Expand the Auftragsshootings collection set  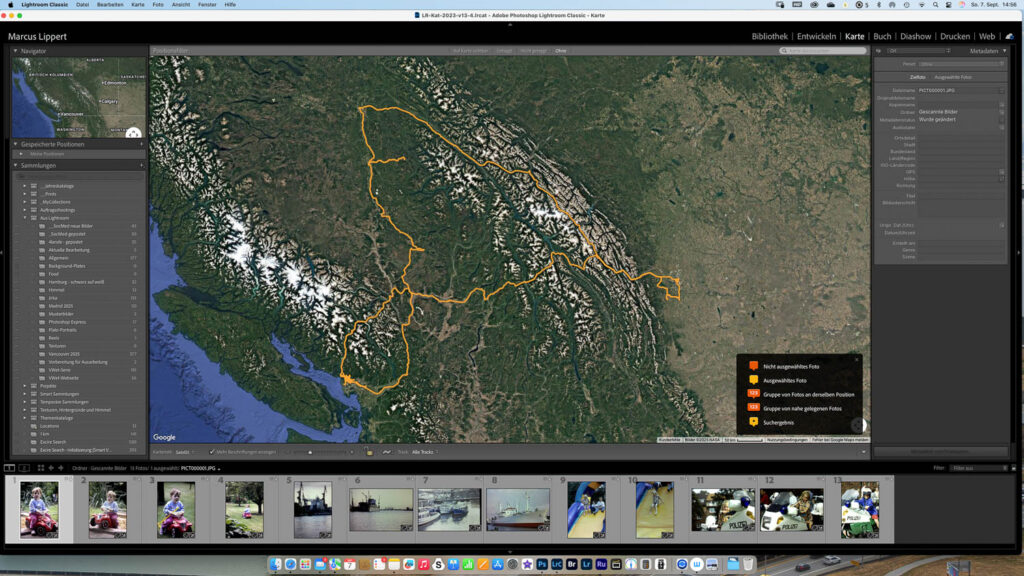point(25,210)
